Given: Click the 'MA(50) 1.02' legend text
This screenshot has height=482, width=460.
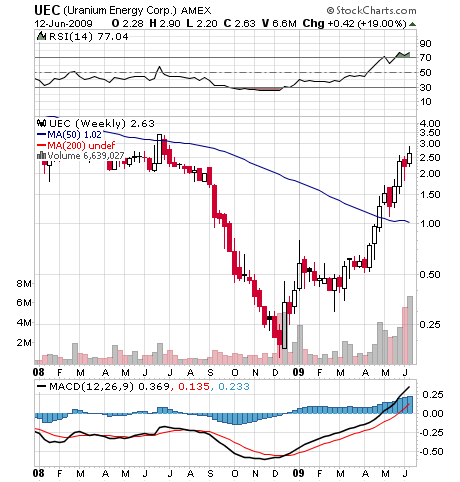Looking at the screenshot, I should [74, 134].
